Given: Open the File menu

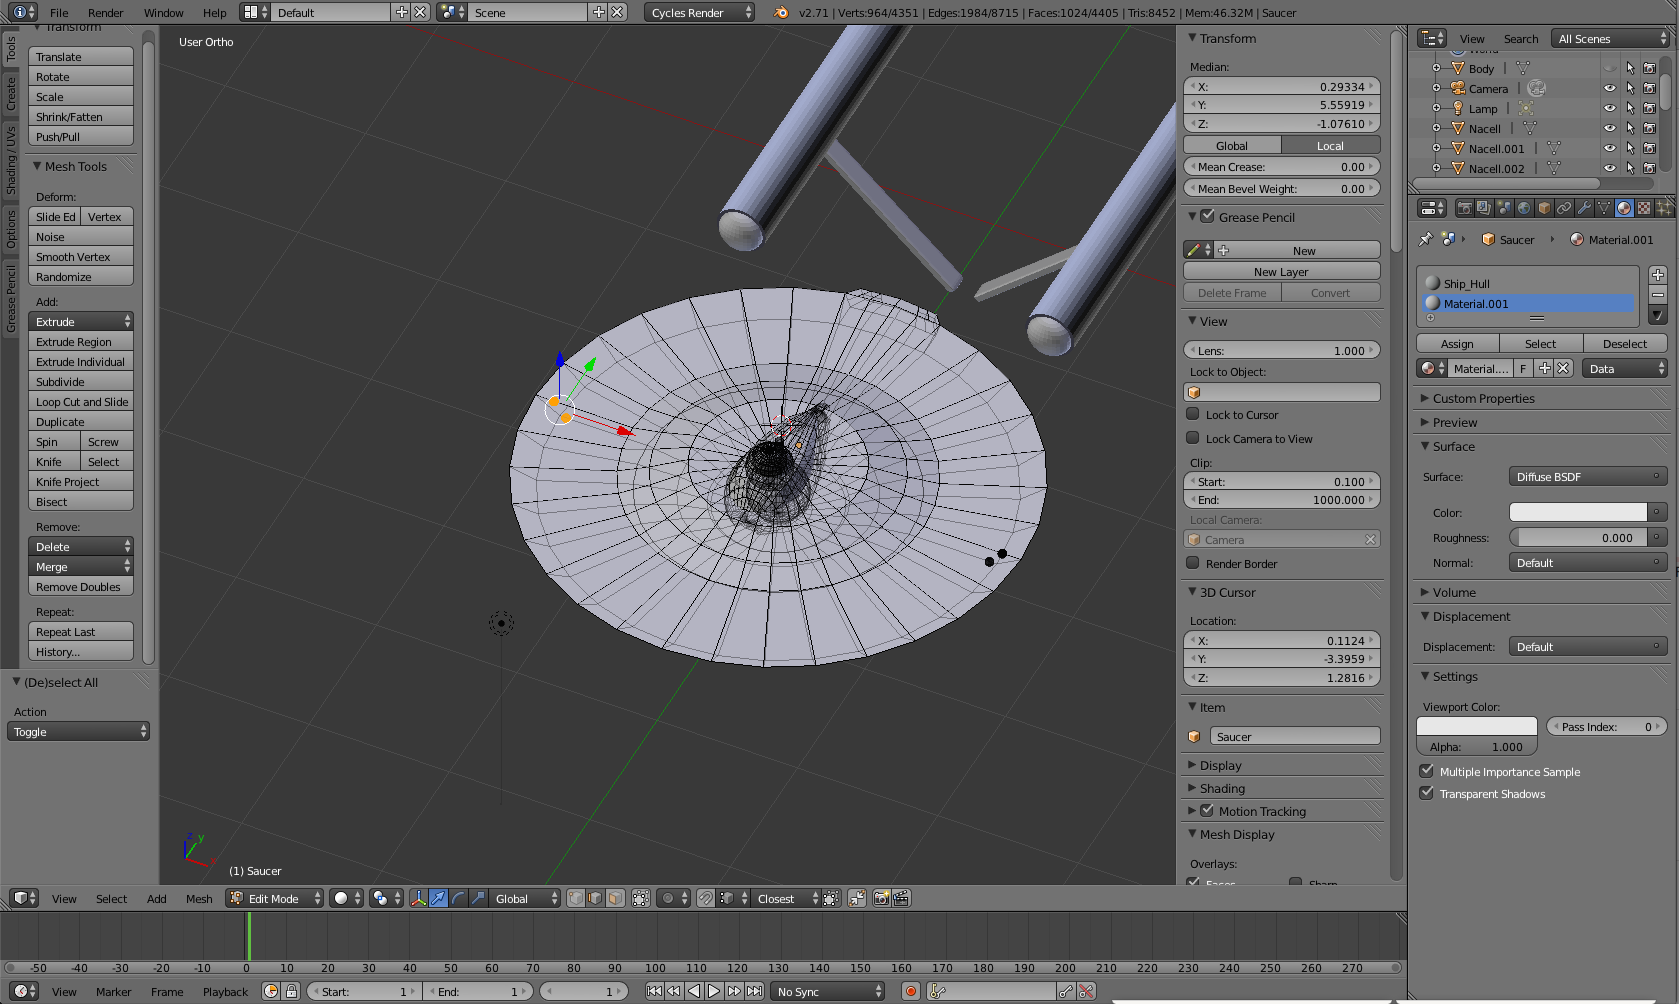Looking at the screenshot, I should 59,13.
